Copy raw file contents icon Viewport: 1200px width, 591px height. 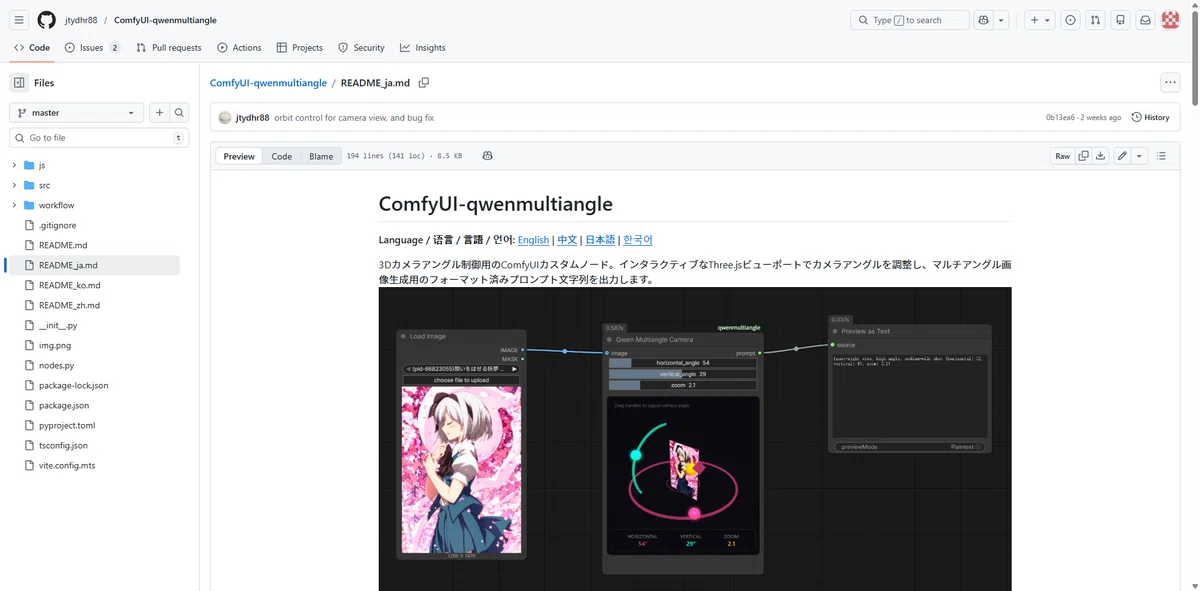(1083, 156)
